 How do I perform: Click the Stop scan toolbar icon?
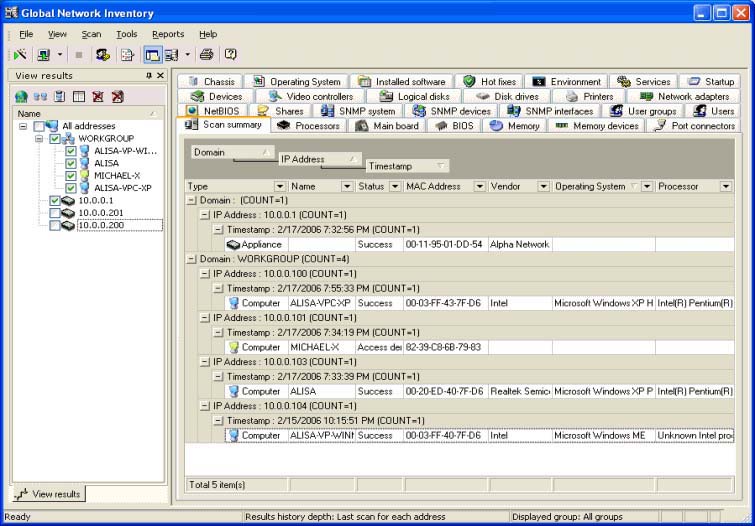pyautogui.click(x=79, y=54)
